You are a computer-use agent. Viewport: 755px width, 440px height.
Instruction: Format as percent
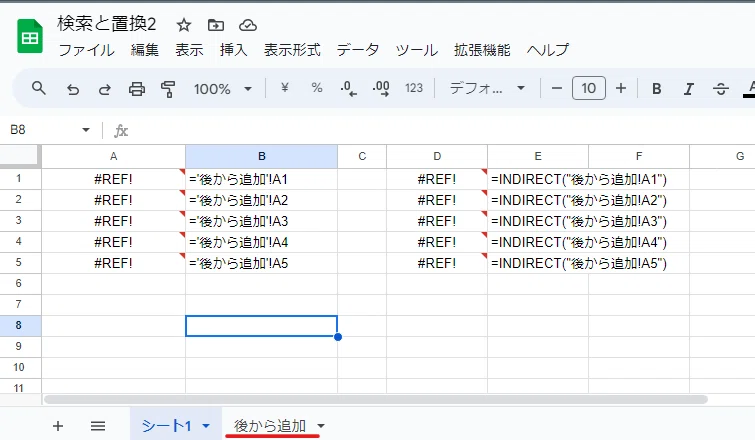316,88
